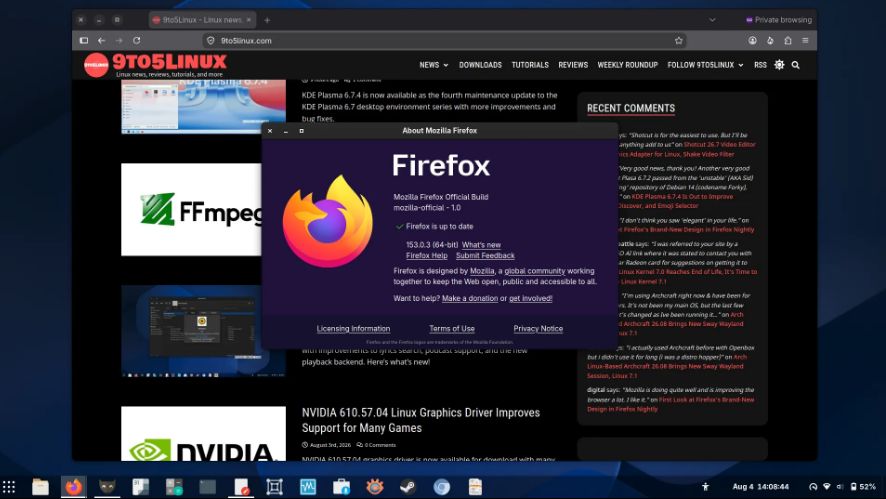Open the WEEKLY ROUNDUP menu item

628,65
